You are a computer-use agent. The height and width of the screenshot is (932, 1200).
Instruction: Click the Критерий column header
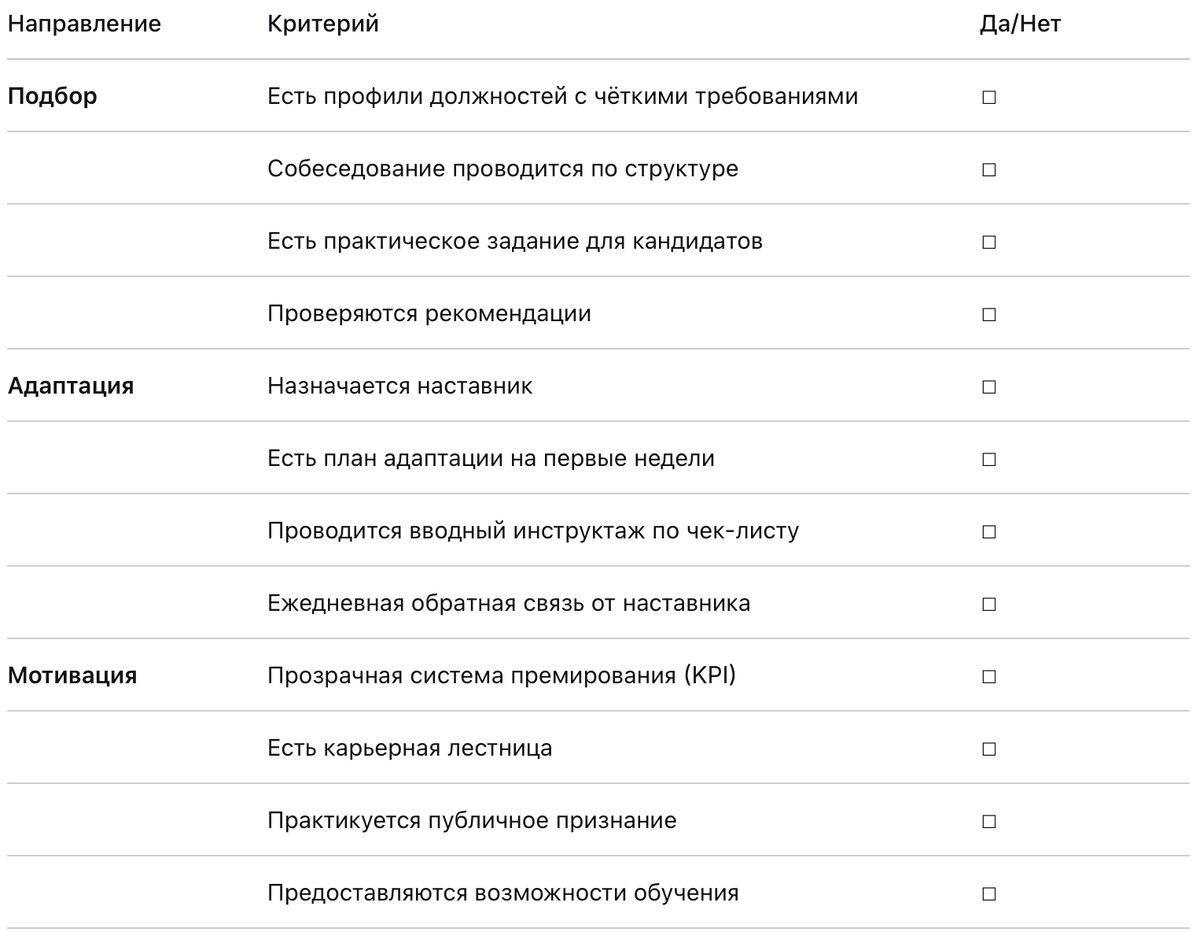[x=323, y=25]
